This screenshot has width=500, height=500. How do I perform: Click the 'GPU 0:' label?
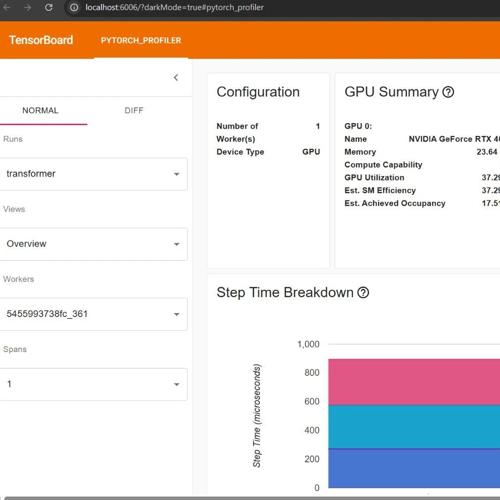[358, 126]
